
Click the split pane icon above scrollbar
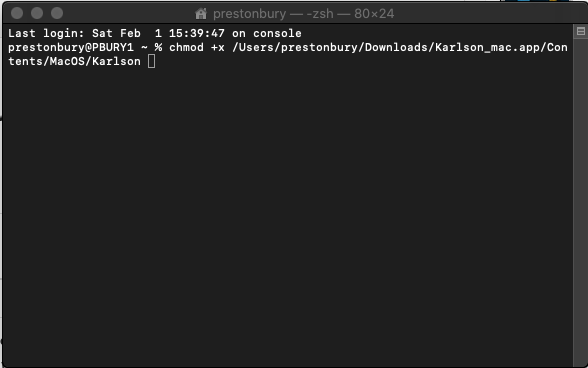tap(580, 32)
